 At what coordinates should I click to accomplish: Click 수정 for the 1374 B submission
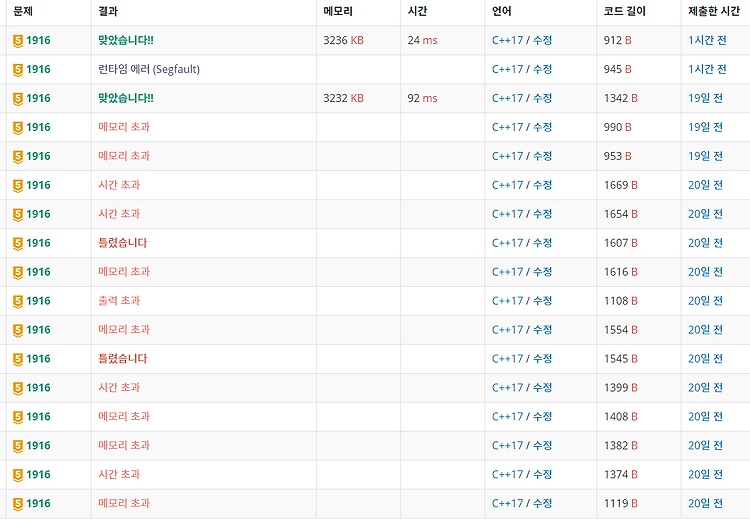pos(542,474)
